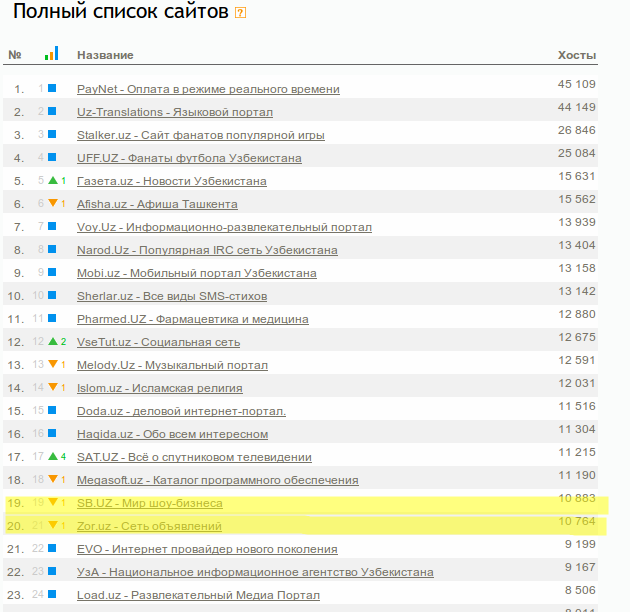Open Melody.Uz music portal link

172,365
